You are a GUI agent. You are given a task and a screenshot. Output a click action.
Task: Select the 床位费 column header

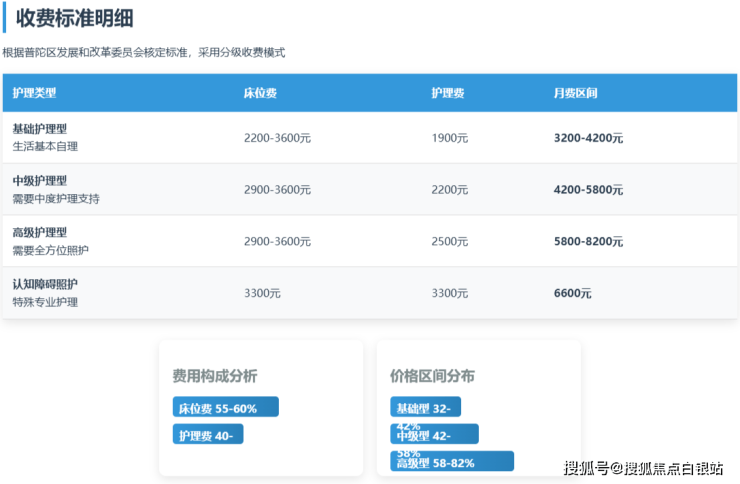tap(260, 93)
